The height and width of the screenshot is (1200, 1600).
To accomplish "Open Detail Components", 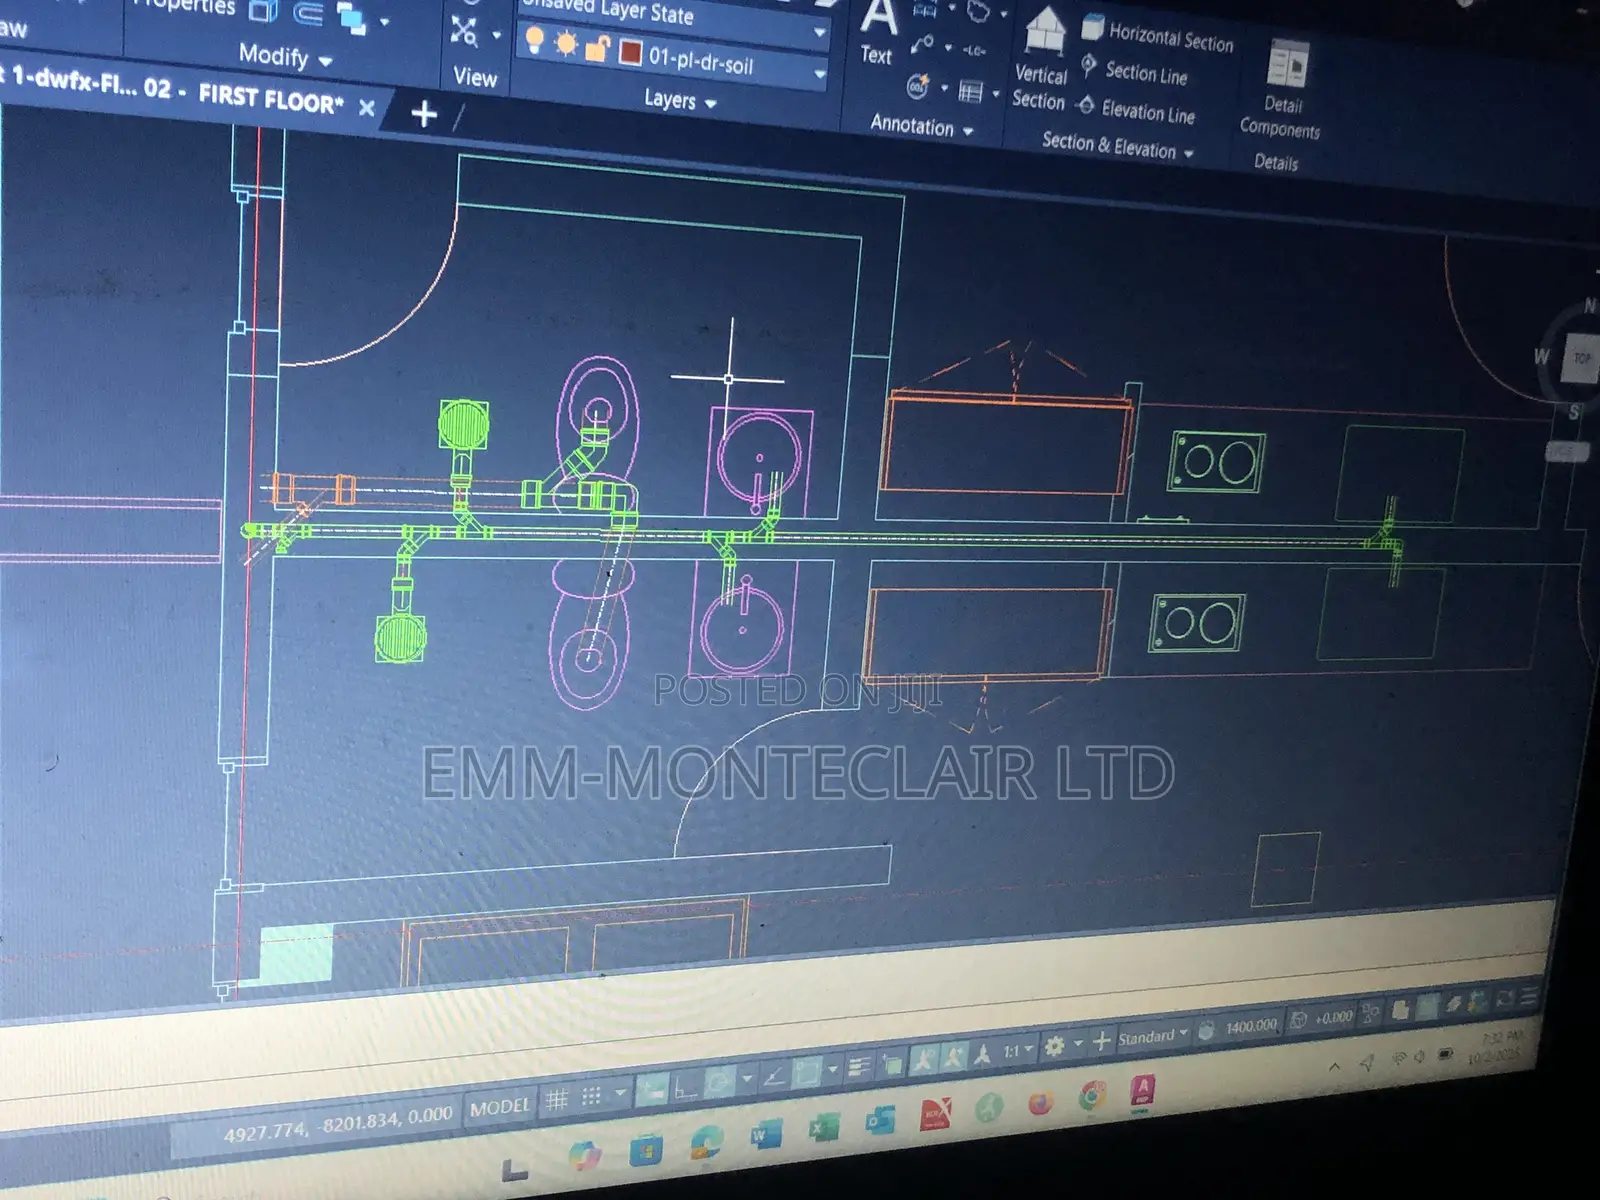I will coord(1283,70).
